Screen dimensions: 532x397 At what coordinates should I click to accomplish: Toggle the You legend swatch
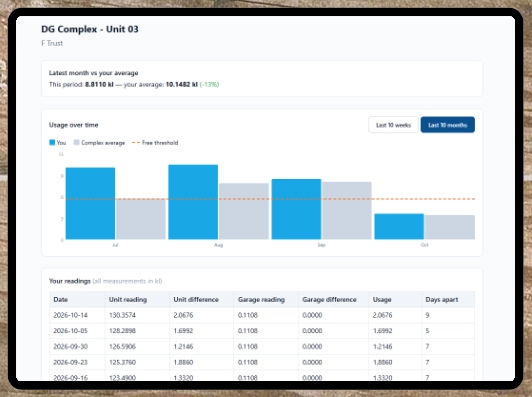[52, 143]
